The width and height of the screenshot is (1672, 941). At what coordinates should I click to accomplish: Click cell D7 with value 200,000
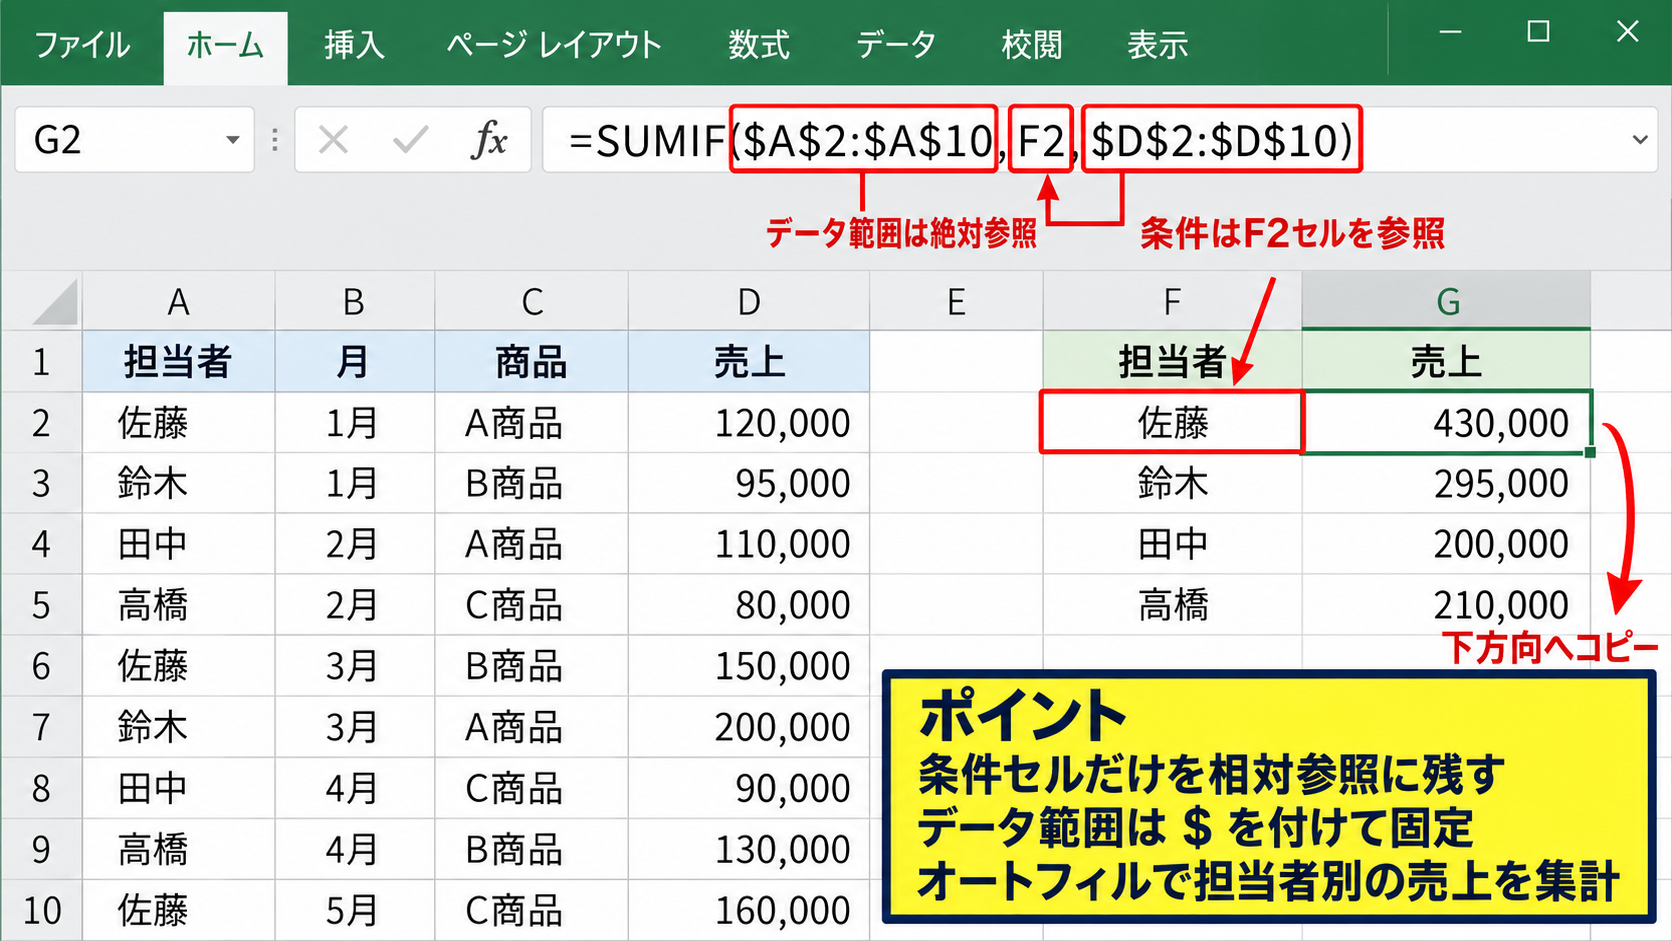point(749,727)
